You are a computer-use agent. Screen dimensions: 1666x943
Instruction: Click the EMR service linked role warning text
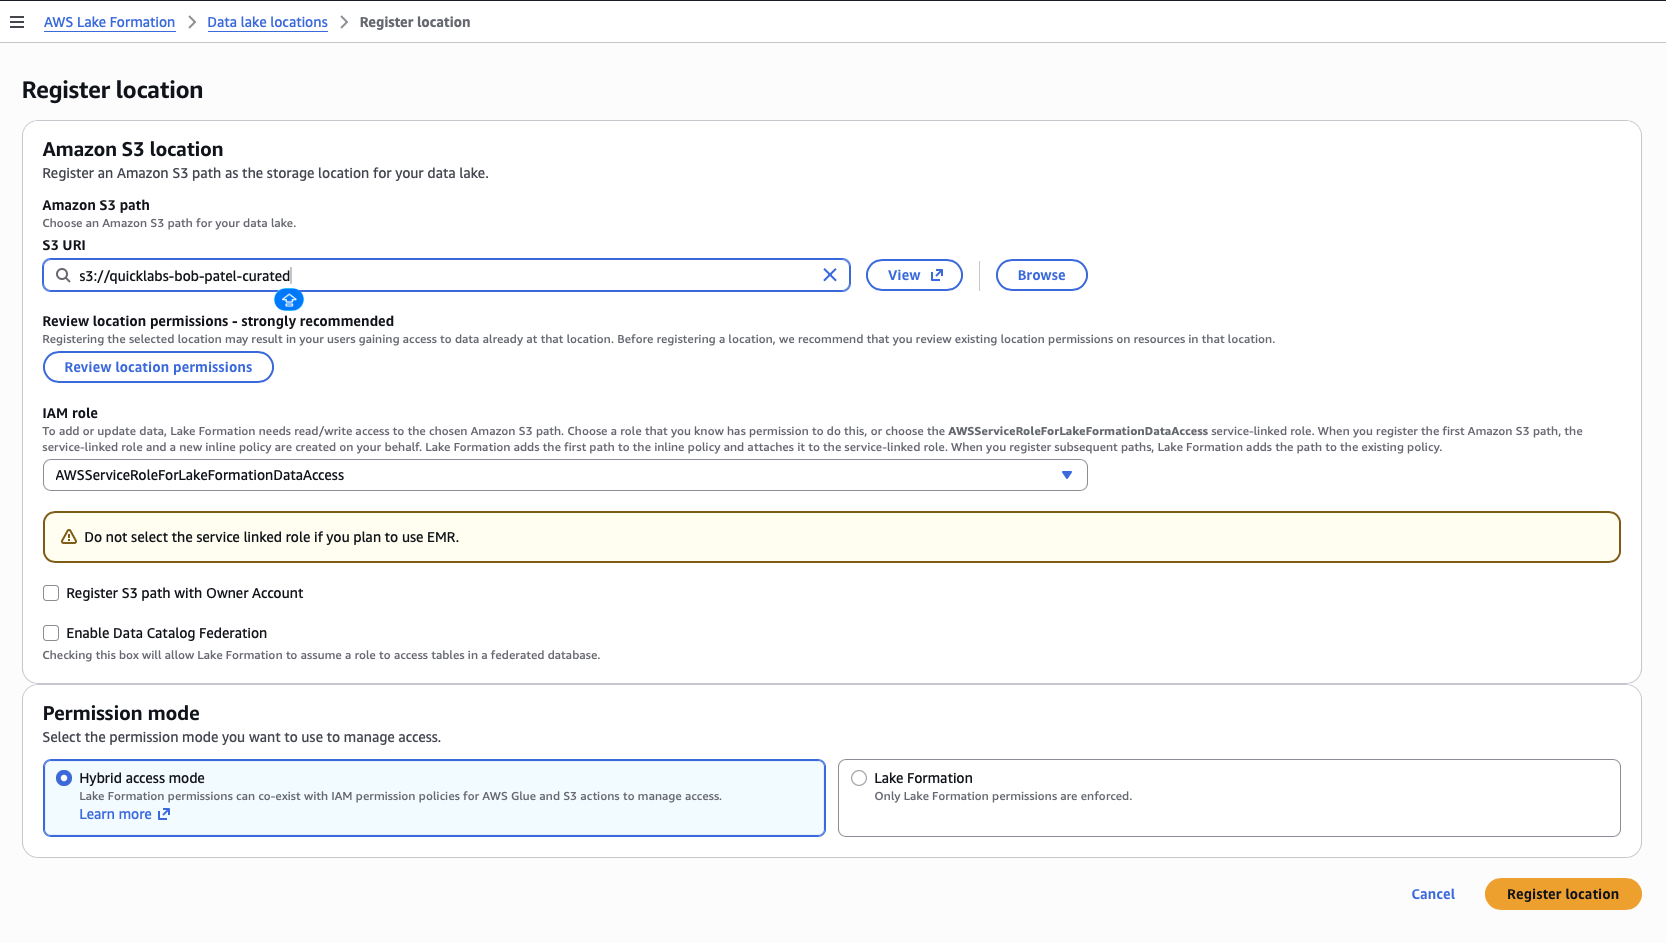(x=271, y=537)
